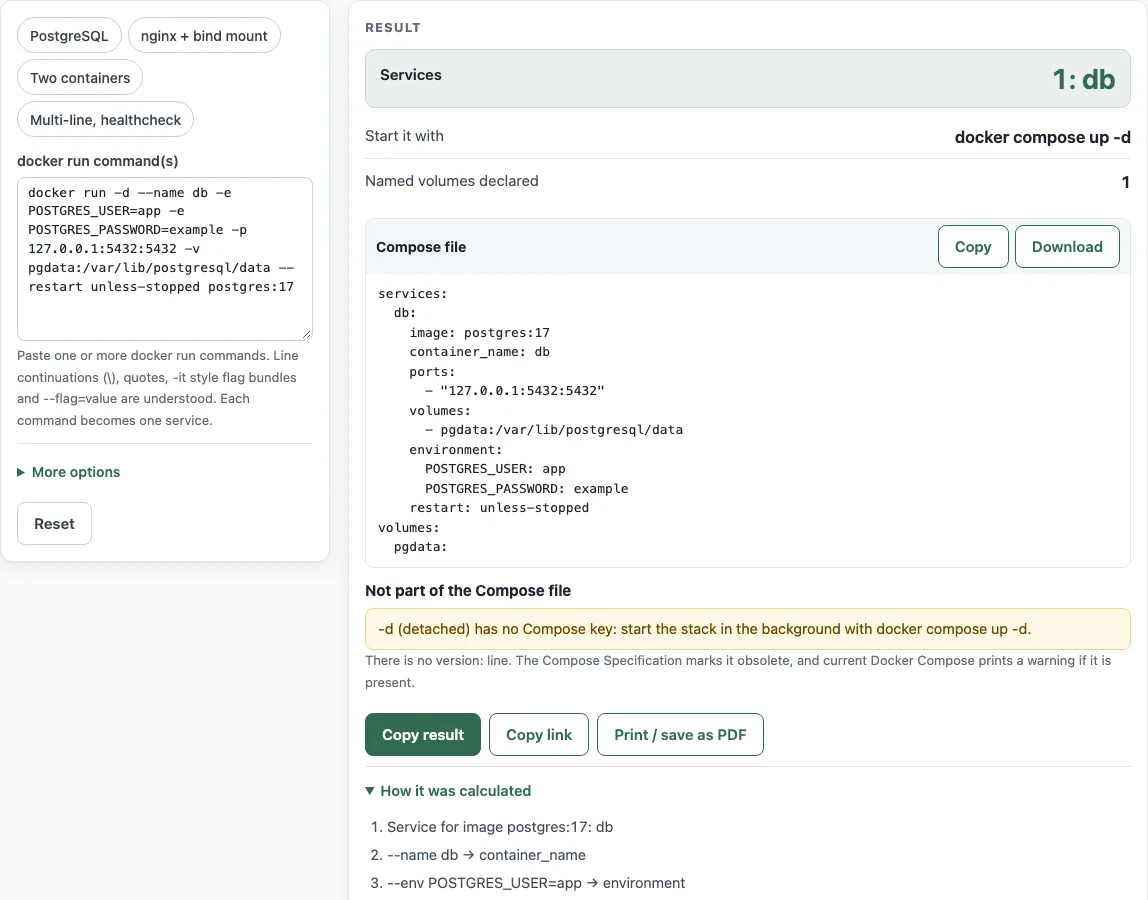Click the '127.0.0.1:5432:5432' port mapping line
1148x900 pixels.
pyautogui.click(x=515, y=391)
